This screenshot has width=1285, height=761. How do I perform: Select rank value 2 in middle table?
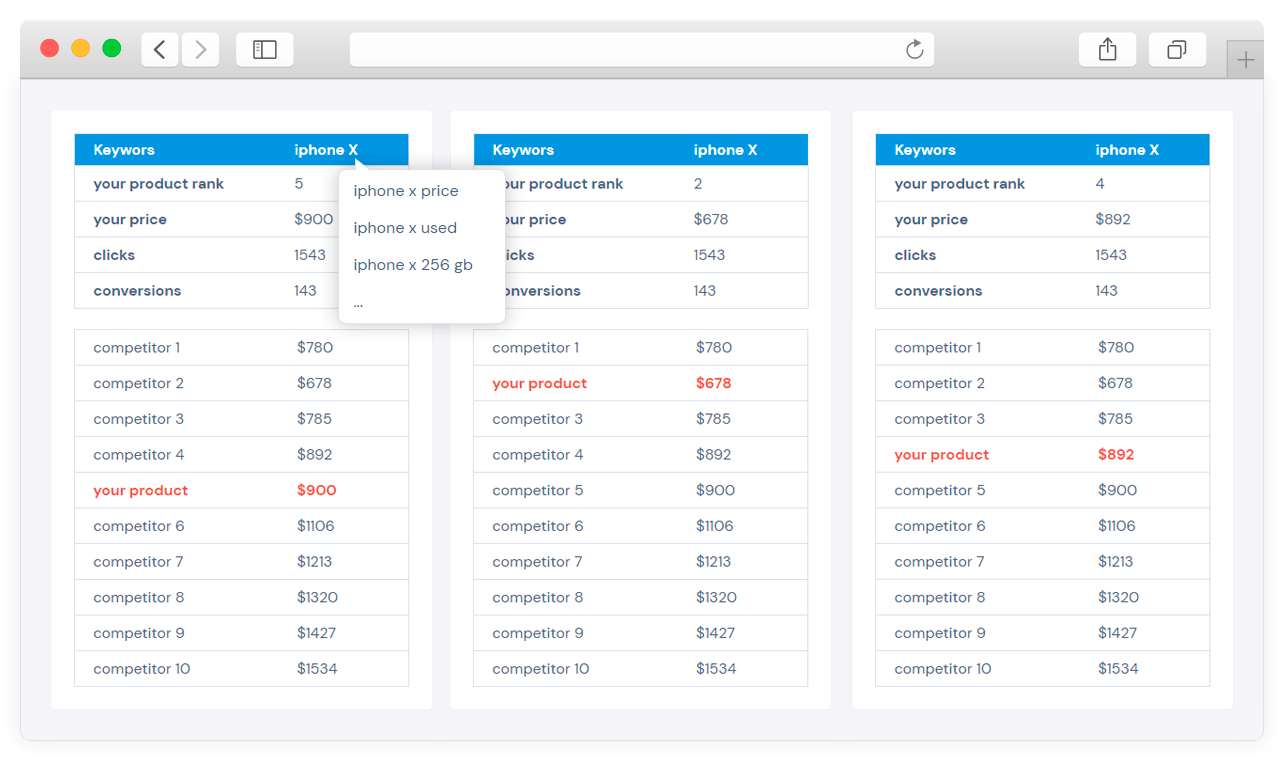698,184
